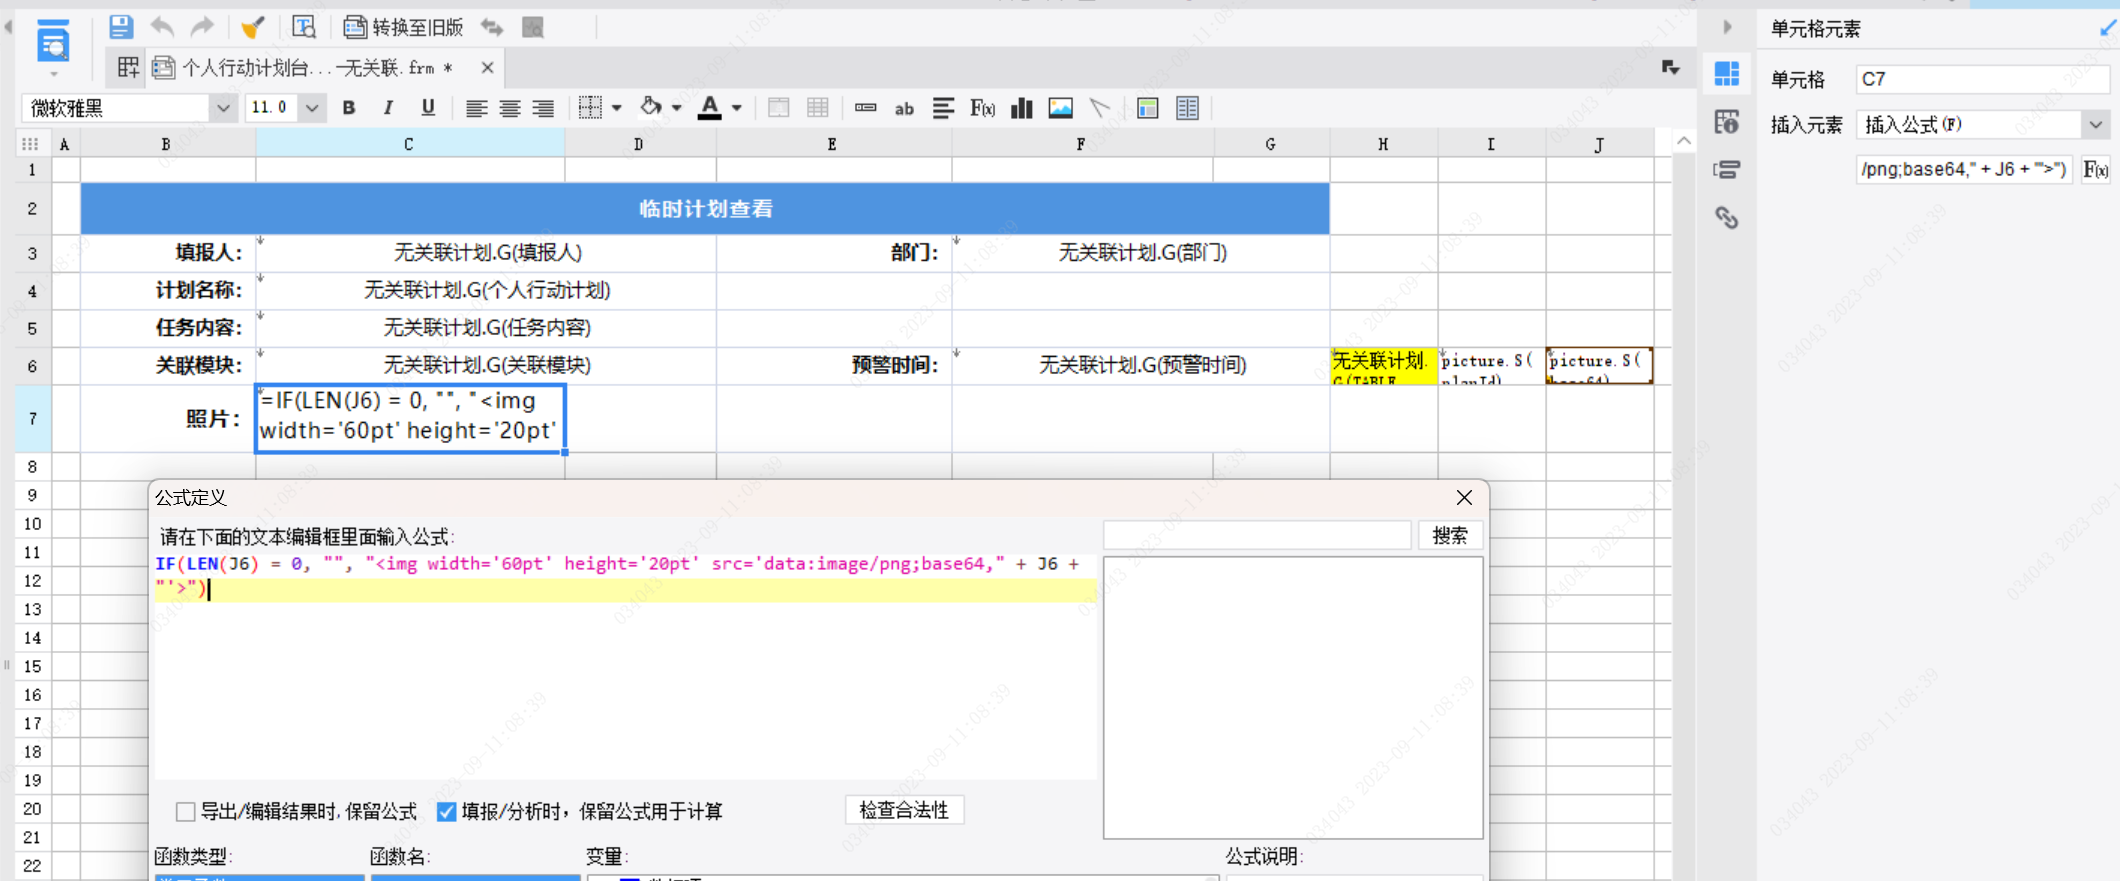
Task: Click the format painter brush icon
Action: [253, 27]
